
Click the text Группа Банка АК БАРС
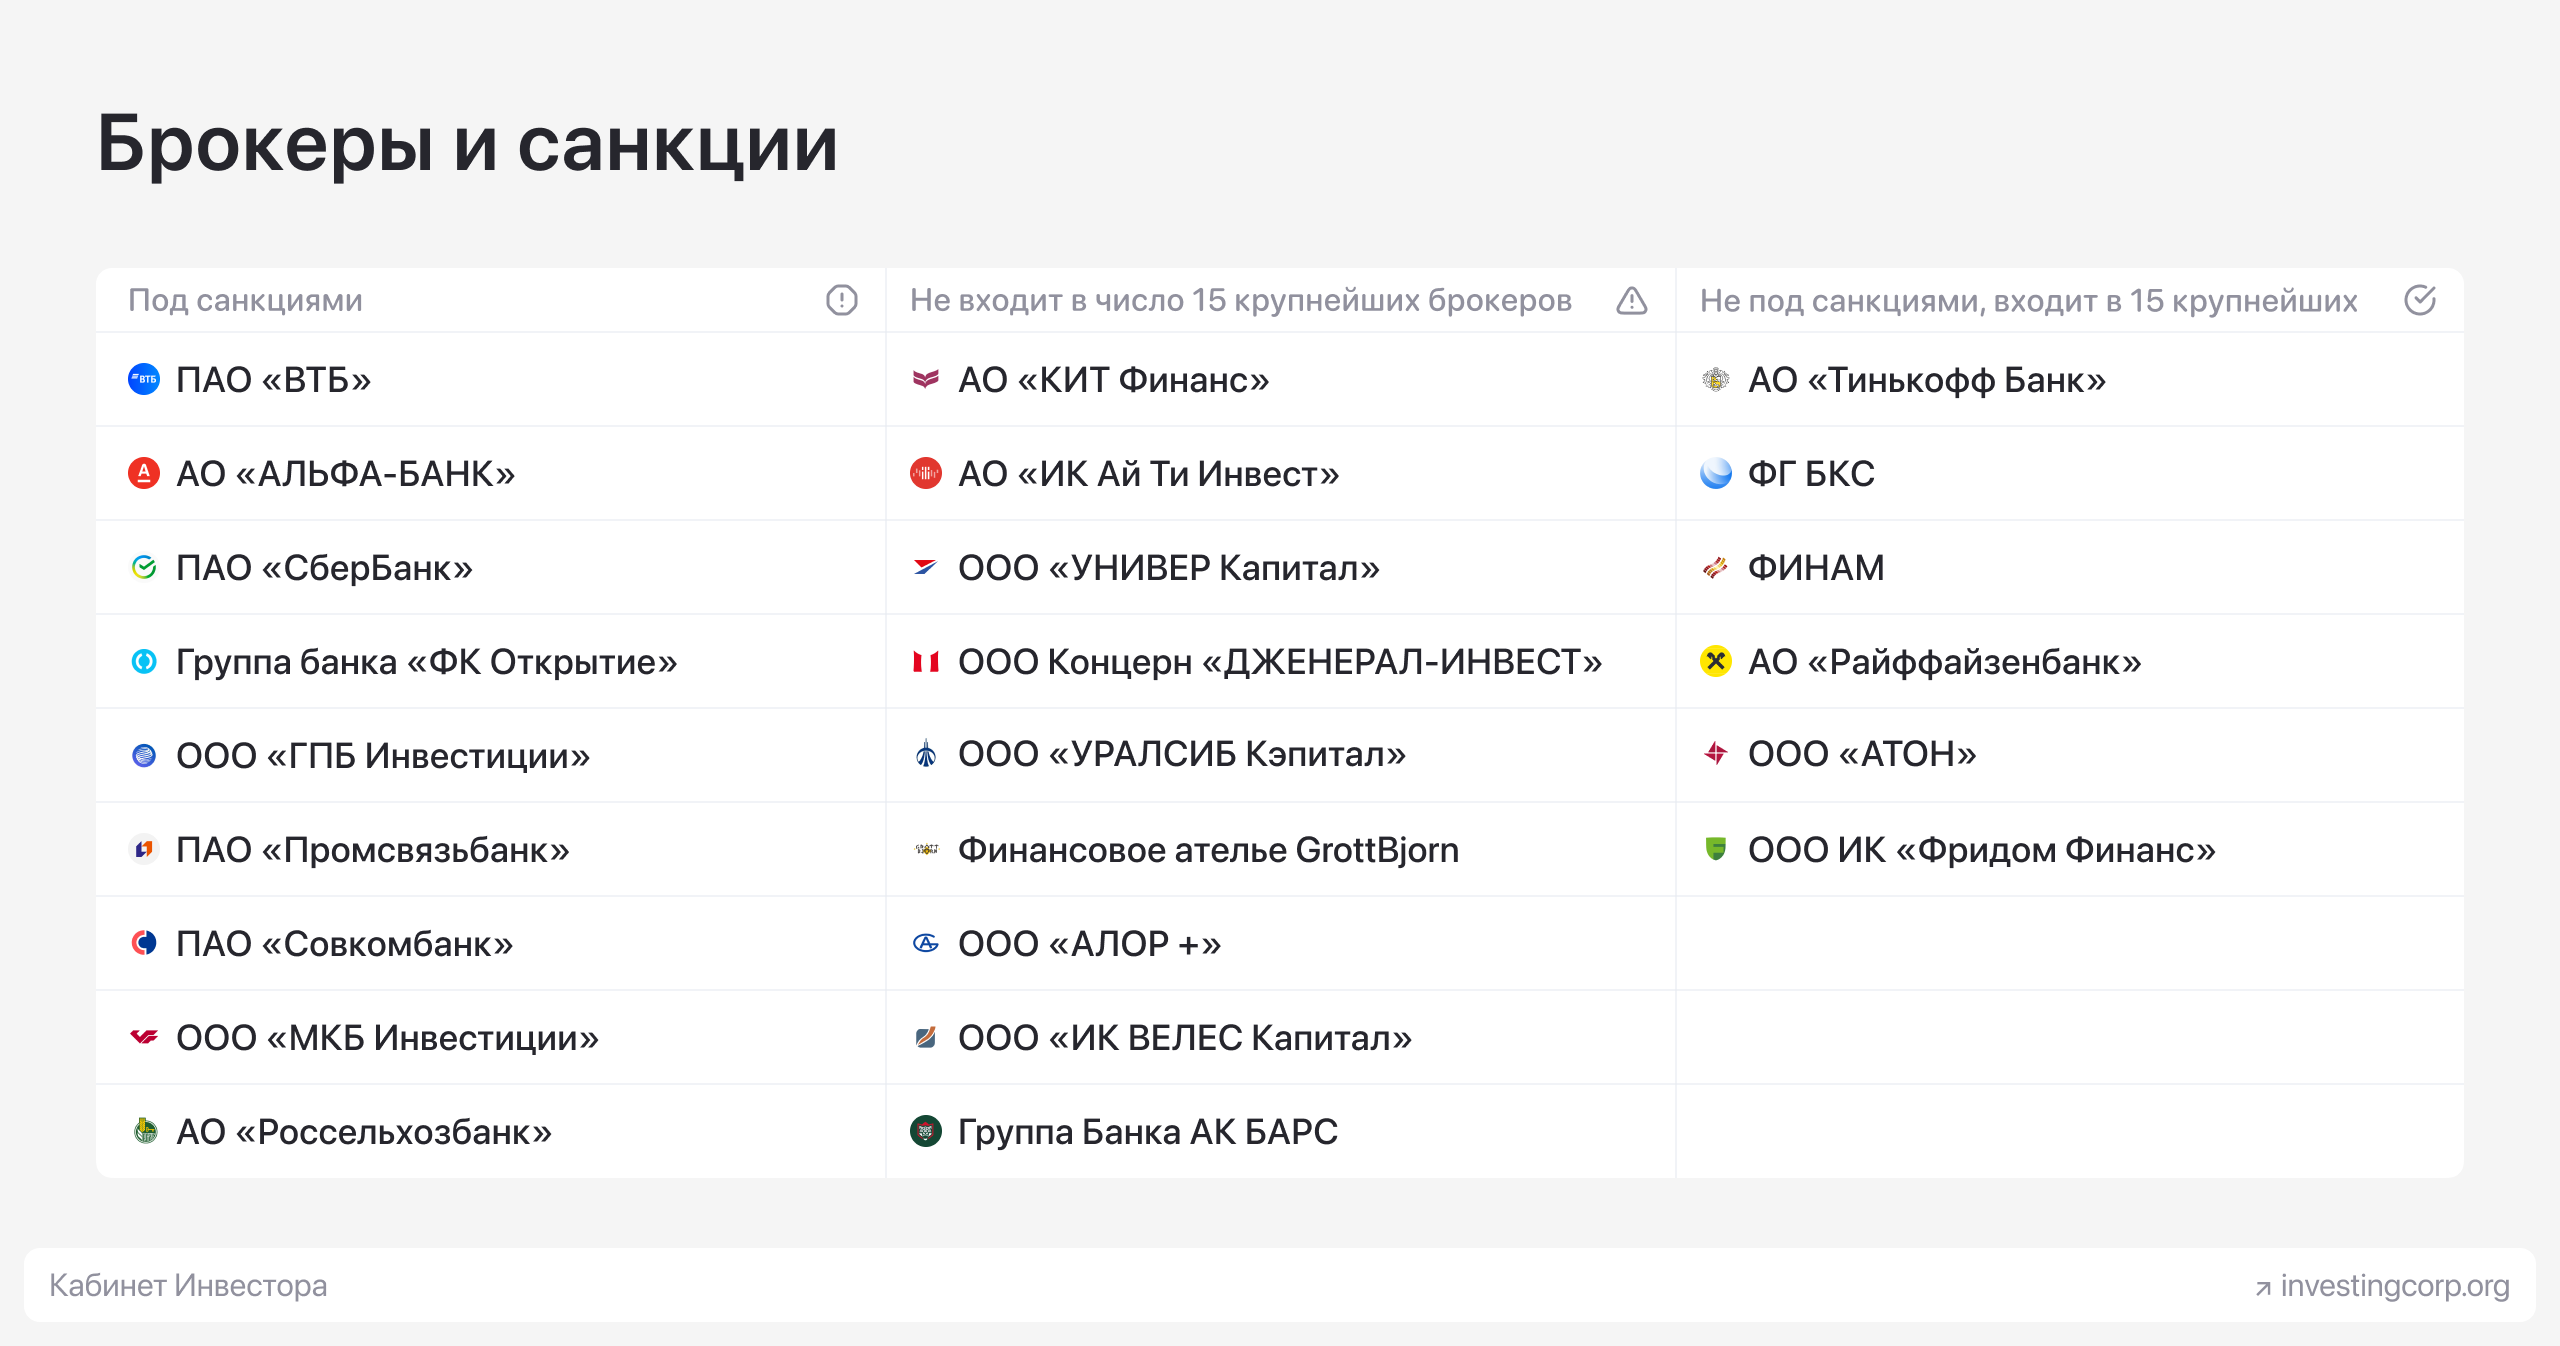coord(1148,1132)
